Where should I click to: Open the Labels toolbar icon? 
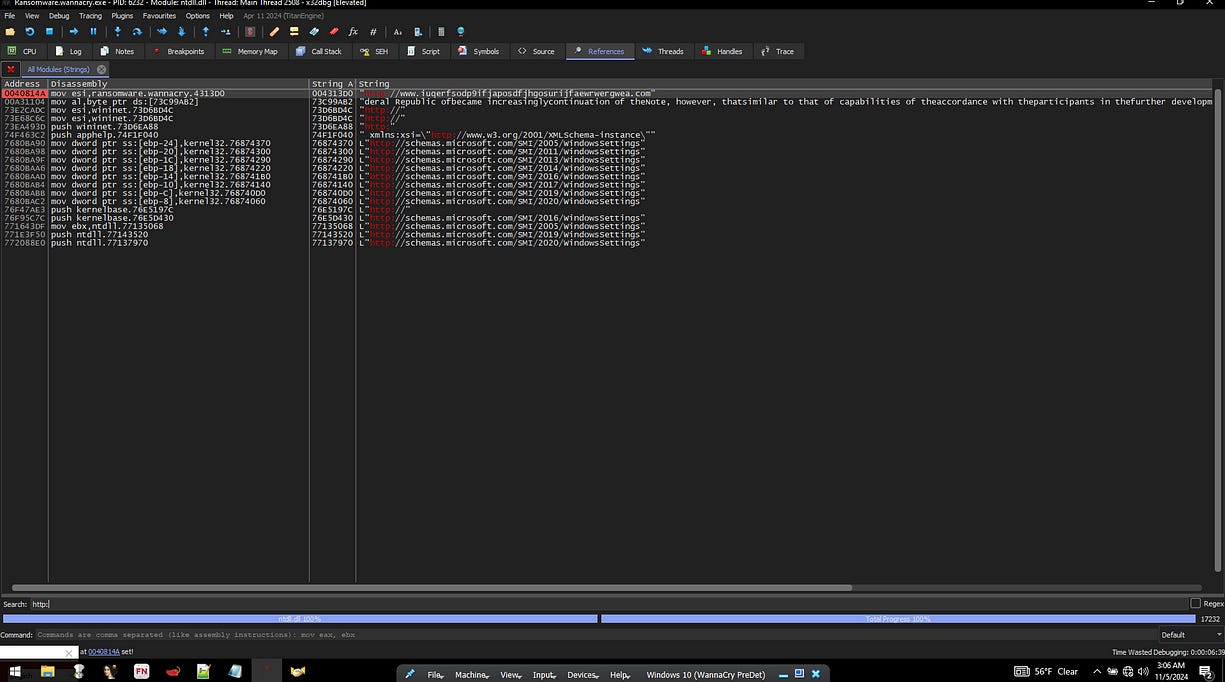(314, 32)
